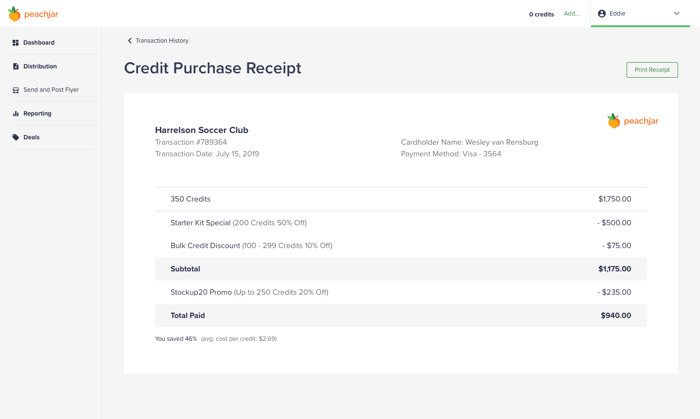700x419 pixels.
Task: Click the Print Receipt button
Action: click(x=652, y=70)
